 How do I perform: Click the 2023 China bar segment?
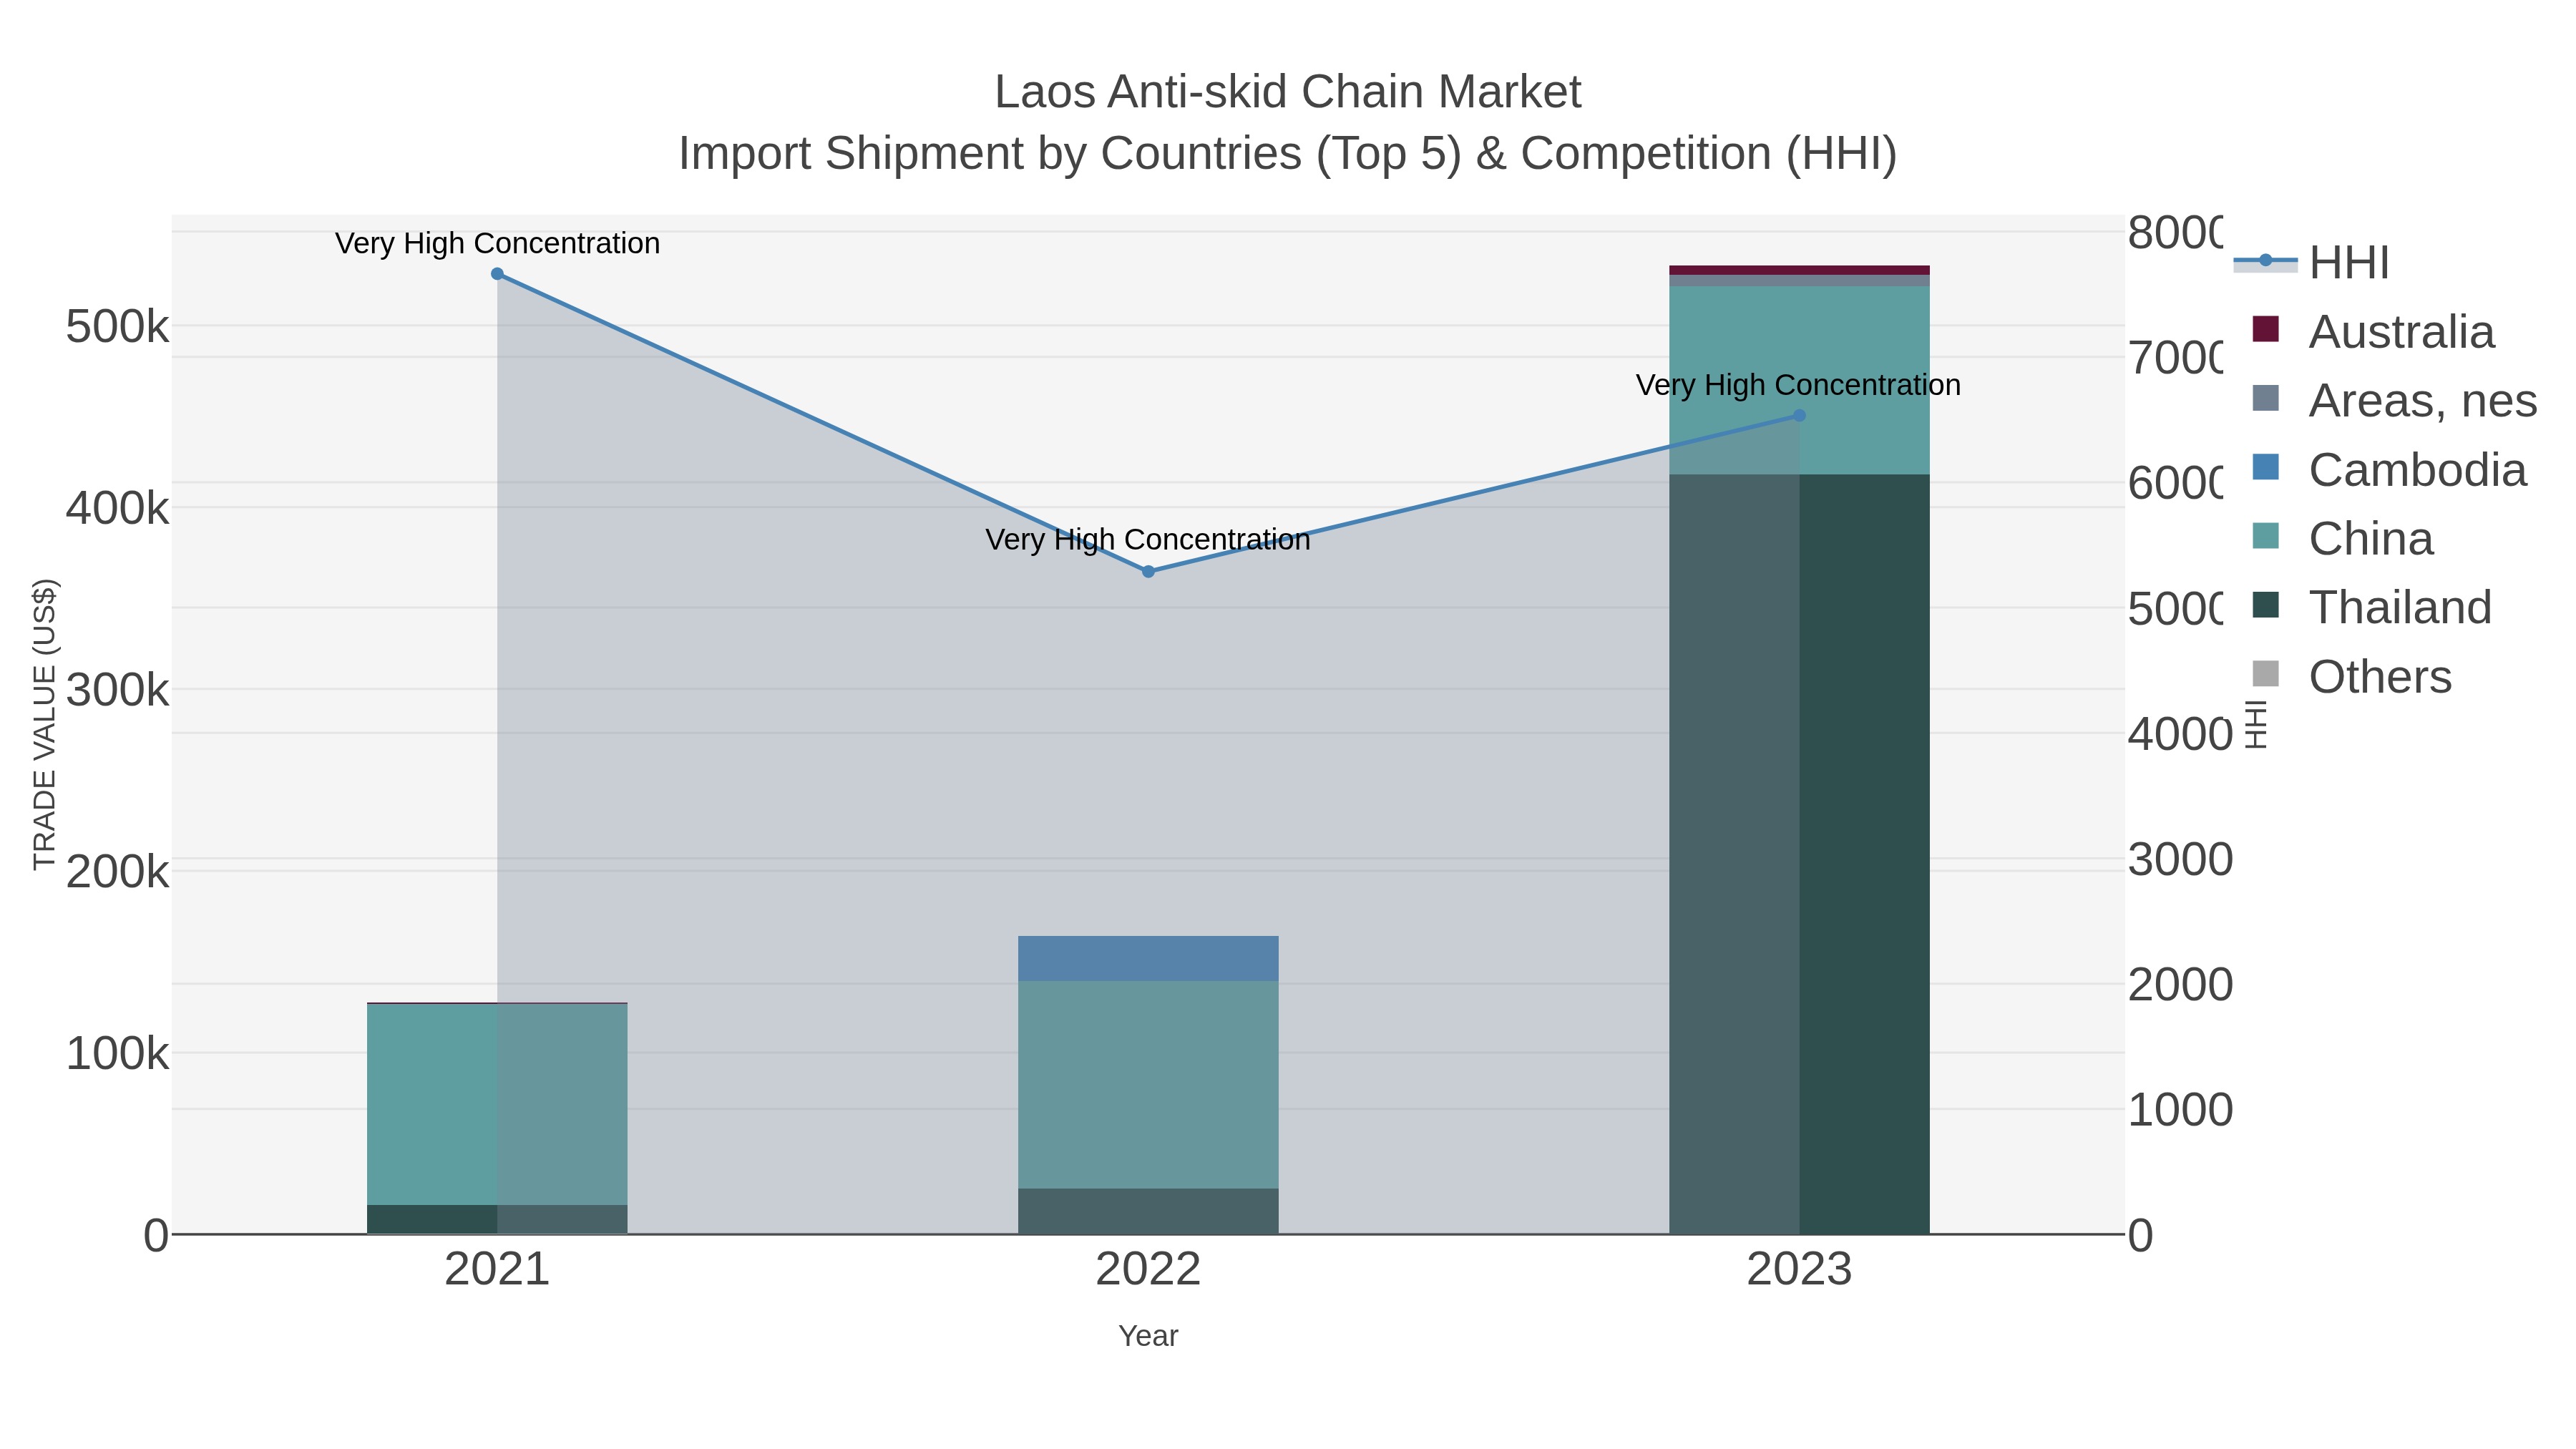click(1799, 381)
